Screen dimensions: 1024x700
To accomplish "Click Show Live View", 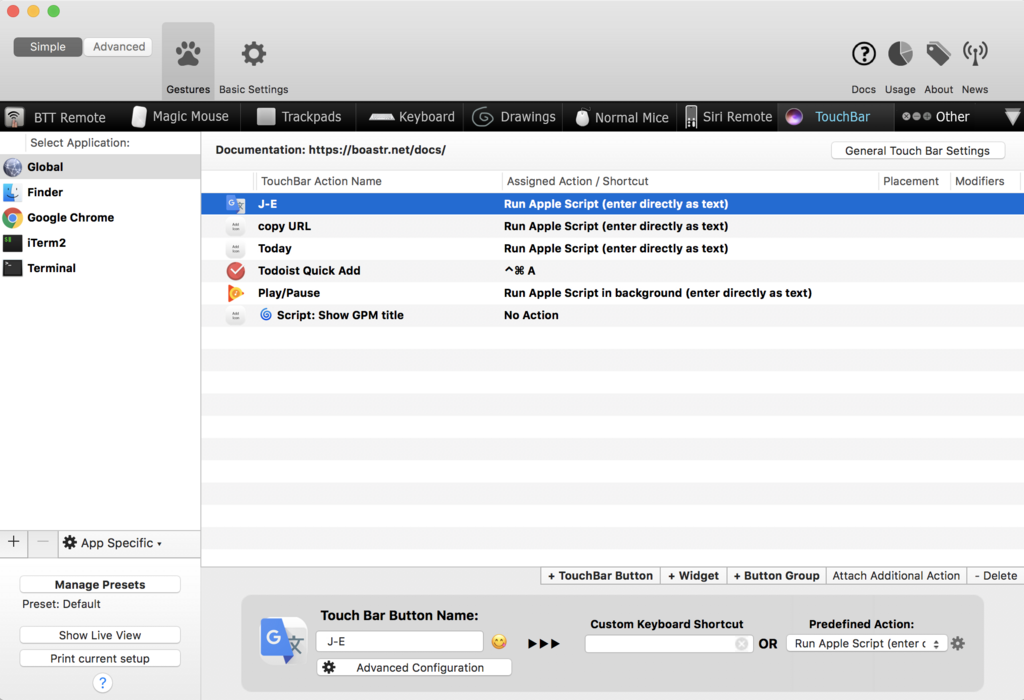I will (100, 635).
